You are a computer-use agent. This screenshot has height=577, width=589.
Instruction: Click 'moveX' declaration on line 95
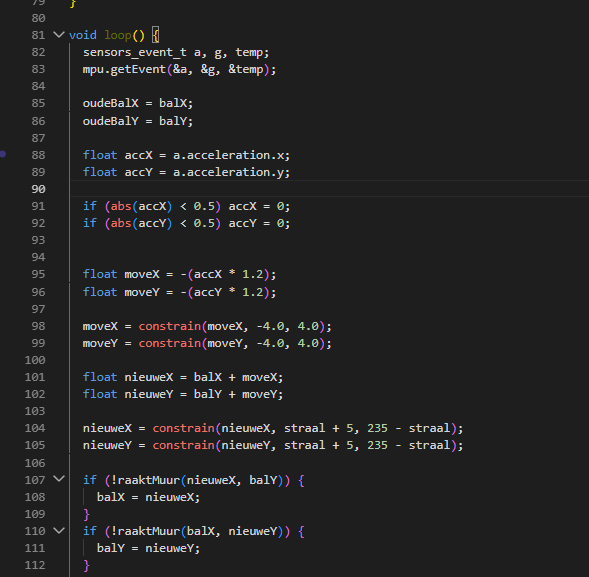[x=142, y=274]
